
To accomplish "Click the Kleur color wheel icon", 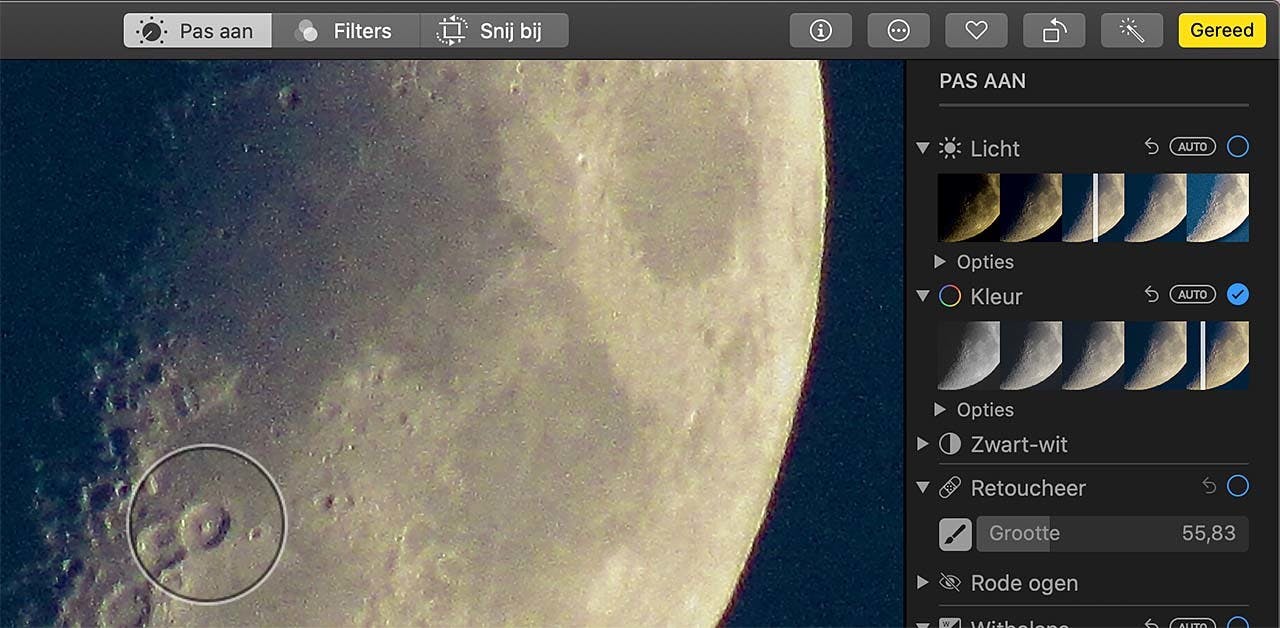I will 950,296.
